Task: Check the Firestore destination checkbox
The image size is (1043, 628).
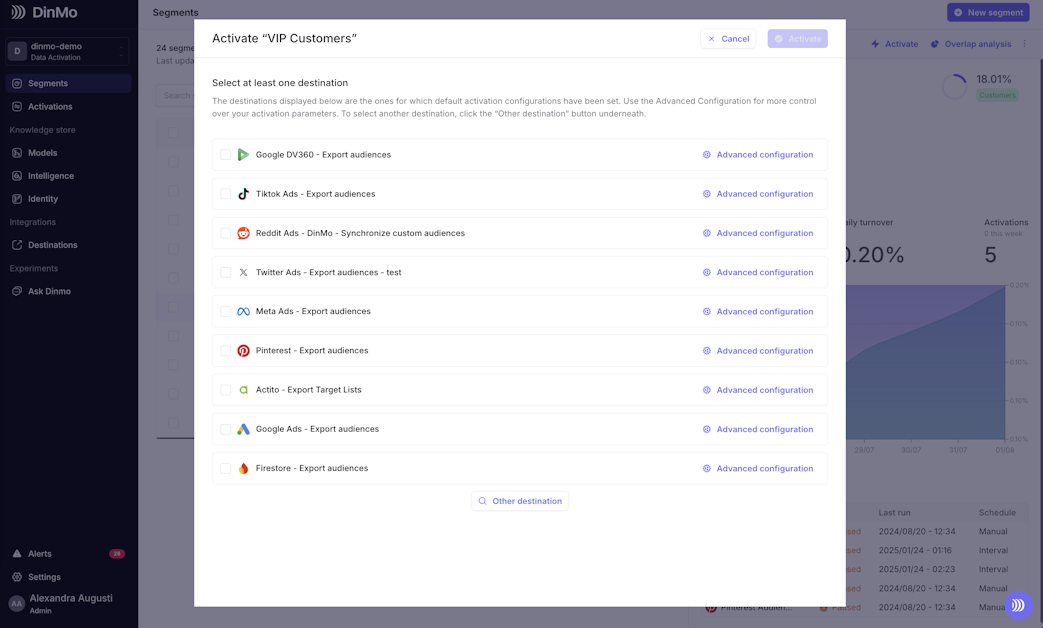Action: (x=225, y=468)
